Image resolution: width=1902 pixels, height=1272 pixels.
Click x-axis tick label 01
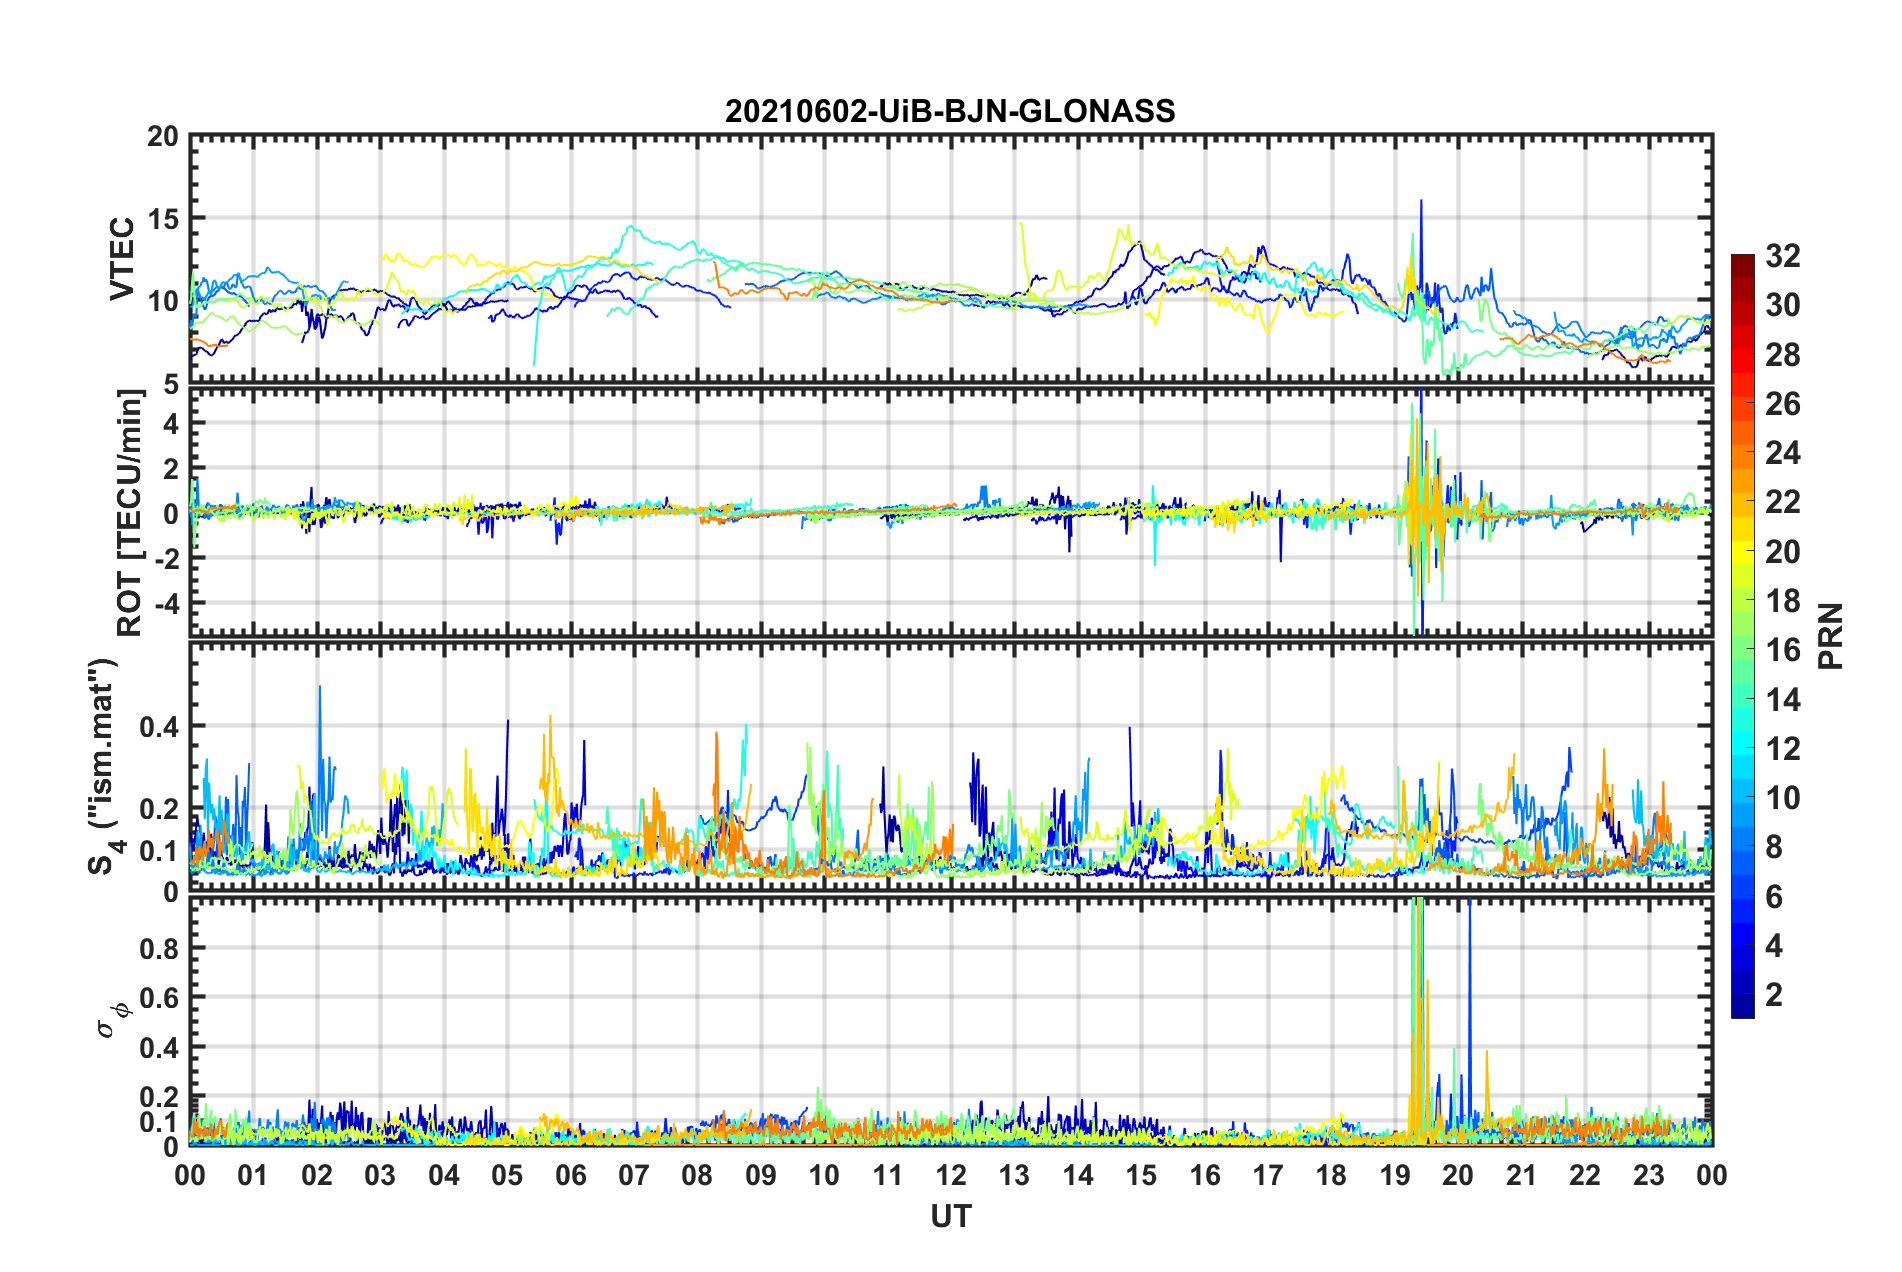pos(253,1175)
